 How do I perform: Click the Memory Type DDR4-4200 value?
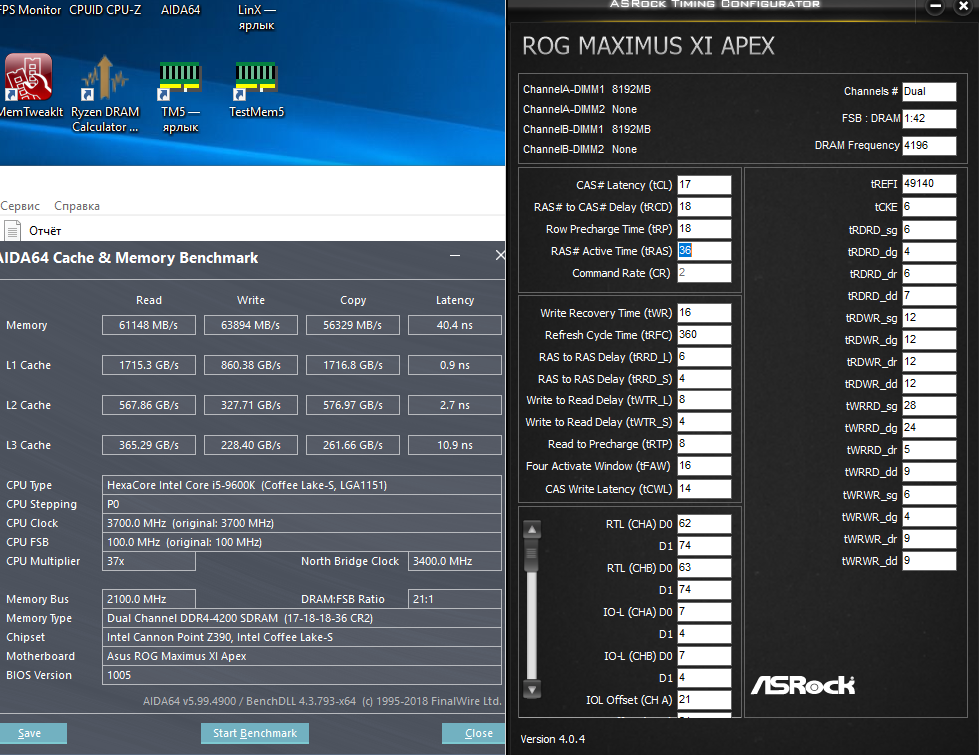[x=302, y=618]
